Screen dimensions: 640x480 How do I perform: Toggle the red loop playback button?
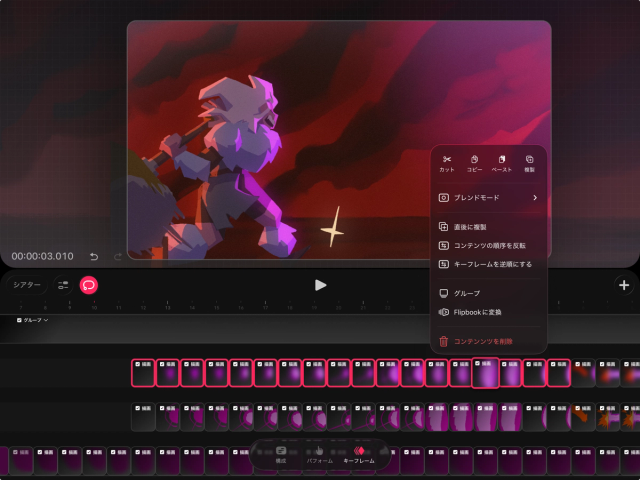[89, 285]
